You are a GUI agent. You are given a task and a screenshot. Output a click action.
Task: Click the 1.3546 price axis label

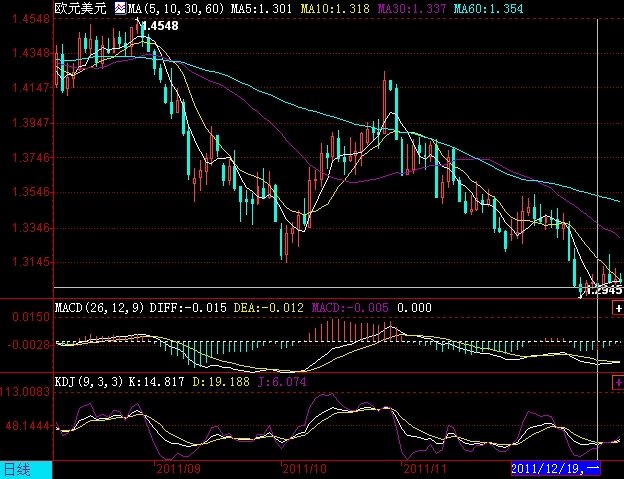[x=31, y=192]
